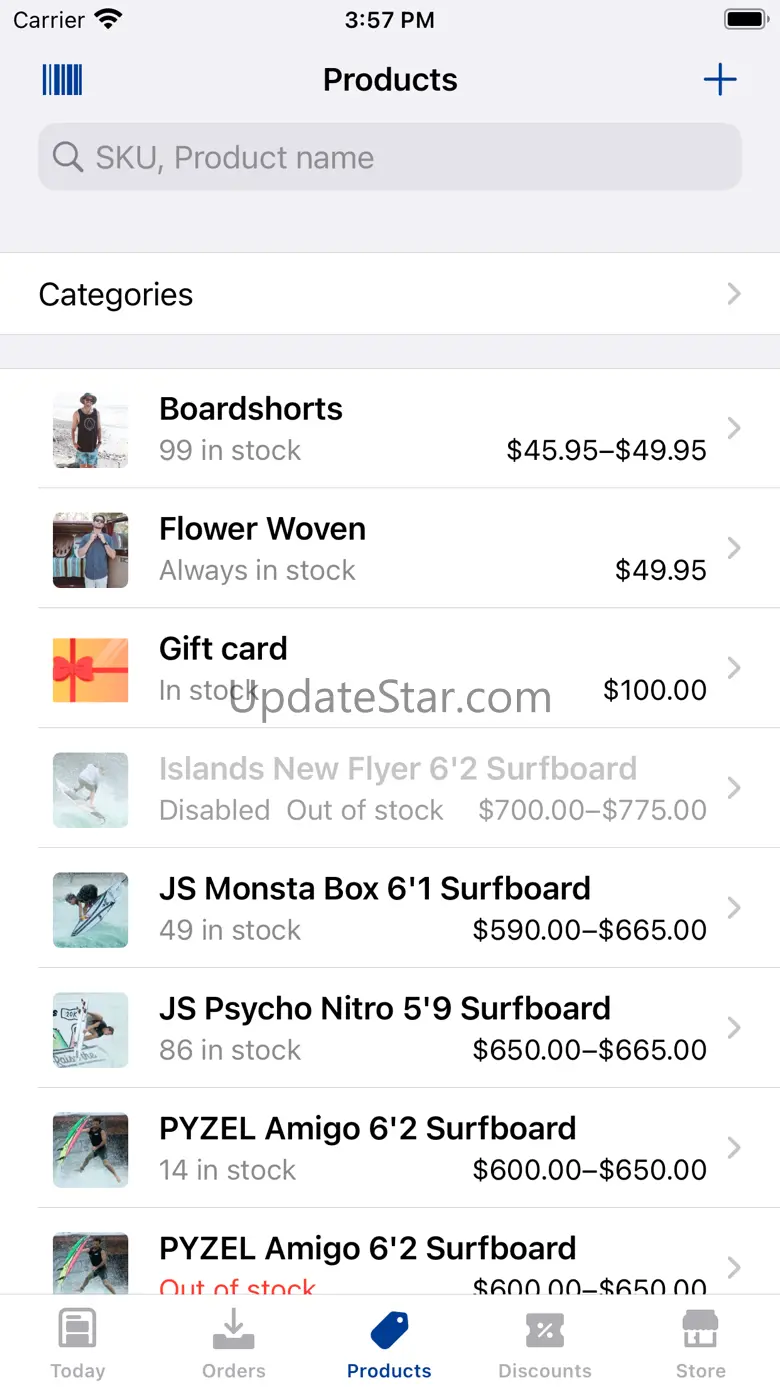
Task: Tap the plus icon to add product
Action: 720,80
